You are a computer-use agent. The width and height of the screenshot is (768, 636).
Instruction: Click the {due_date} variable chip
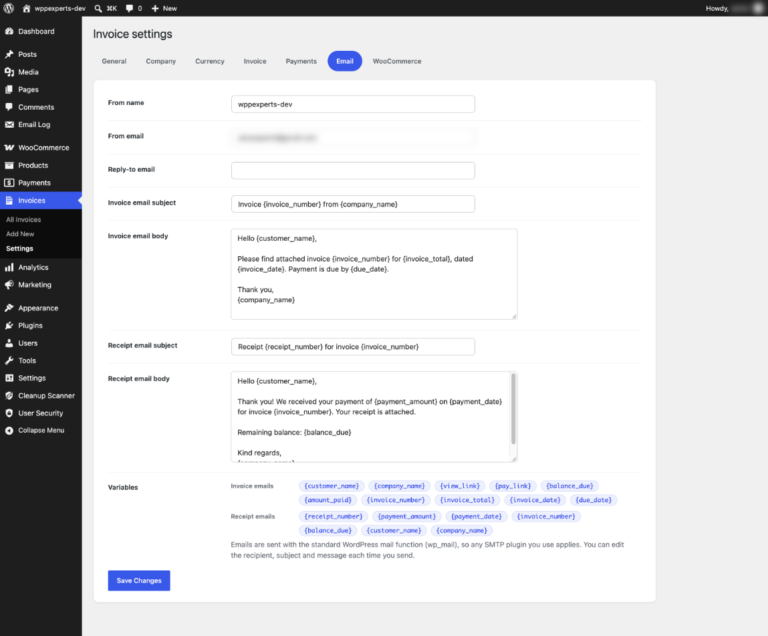tap(594, 500)
